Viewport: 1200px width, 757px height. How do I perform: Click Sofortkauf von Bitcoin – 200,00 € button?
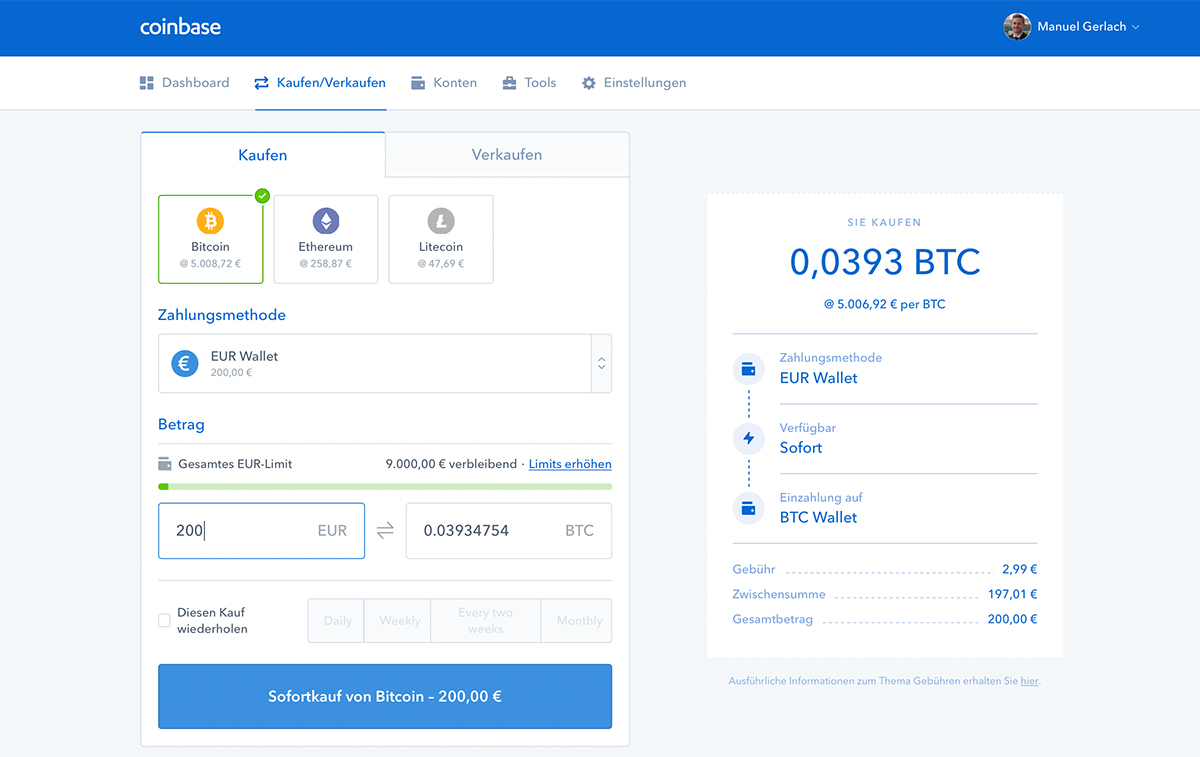385,696
